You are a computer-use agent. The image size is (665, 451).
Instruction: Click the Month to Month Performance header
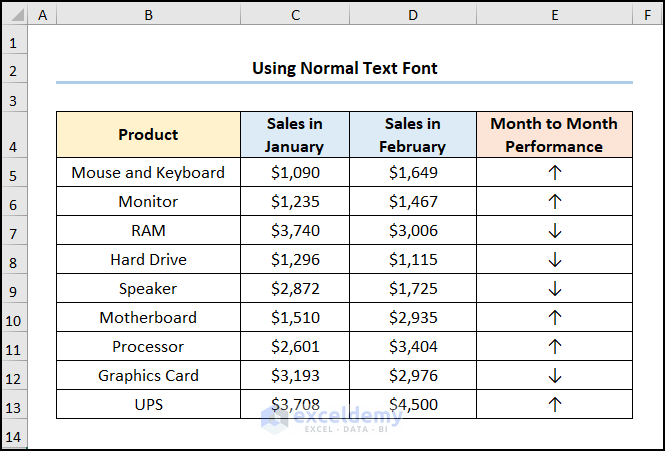[555, 135]
